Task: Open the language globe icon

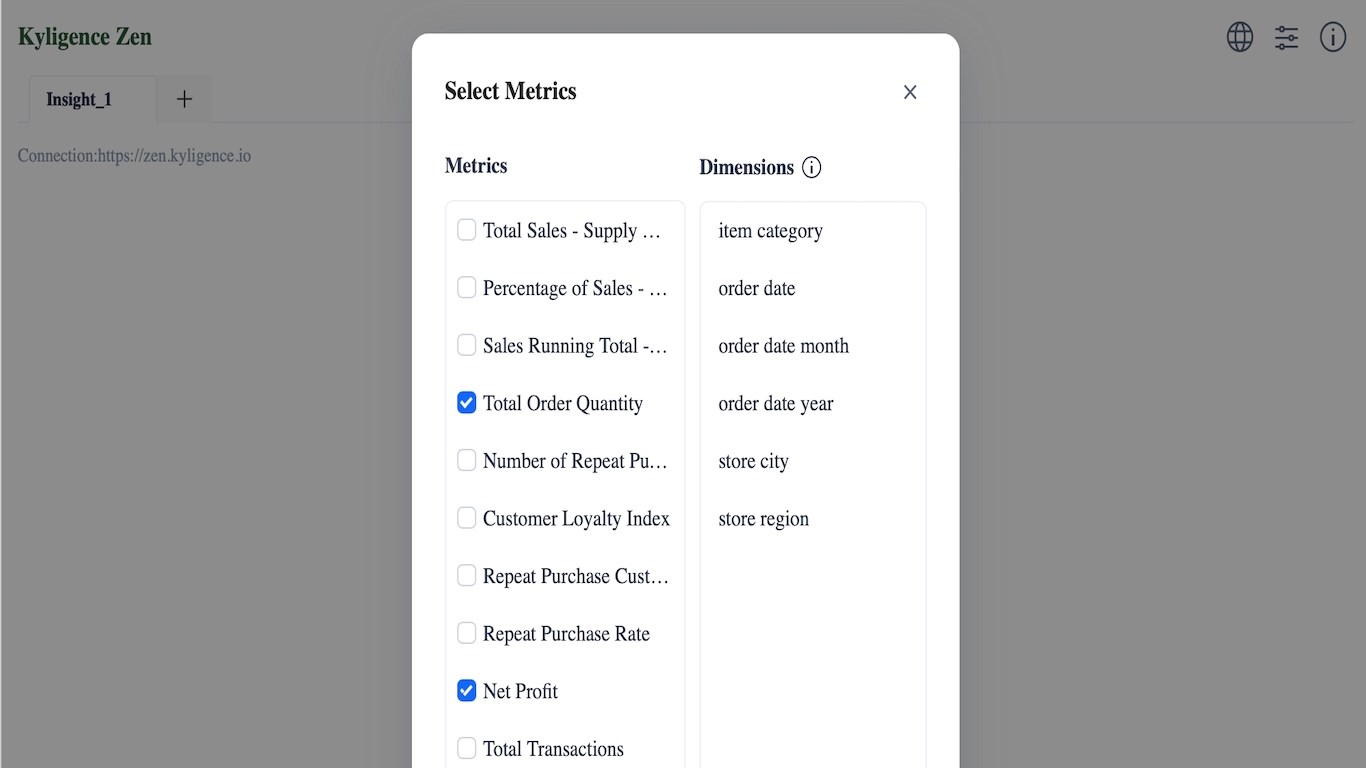Action: click(x=1240, y=37)
